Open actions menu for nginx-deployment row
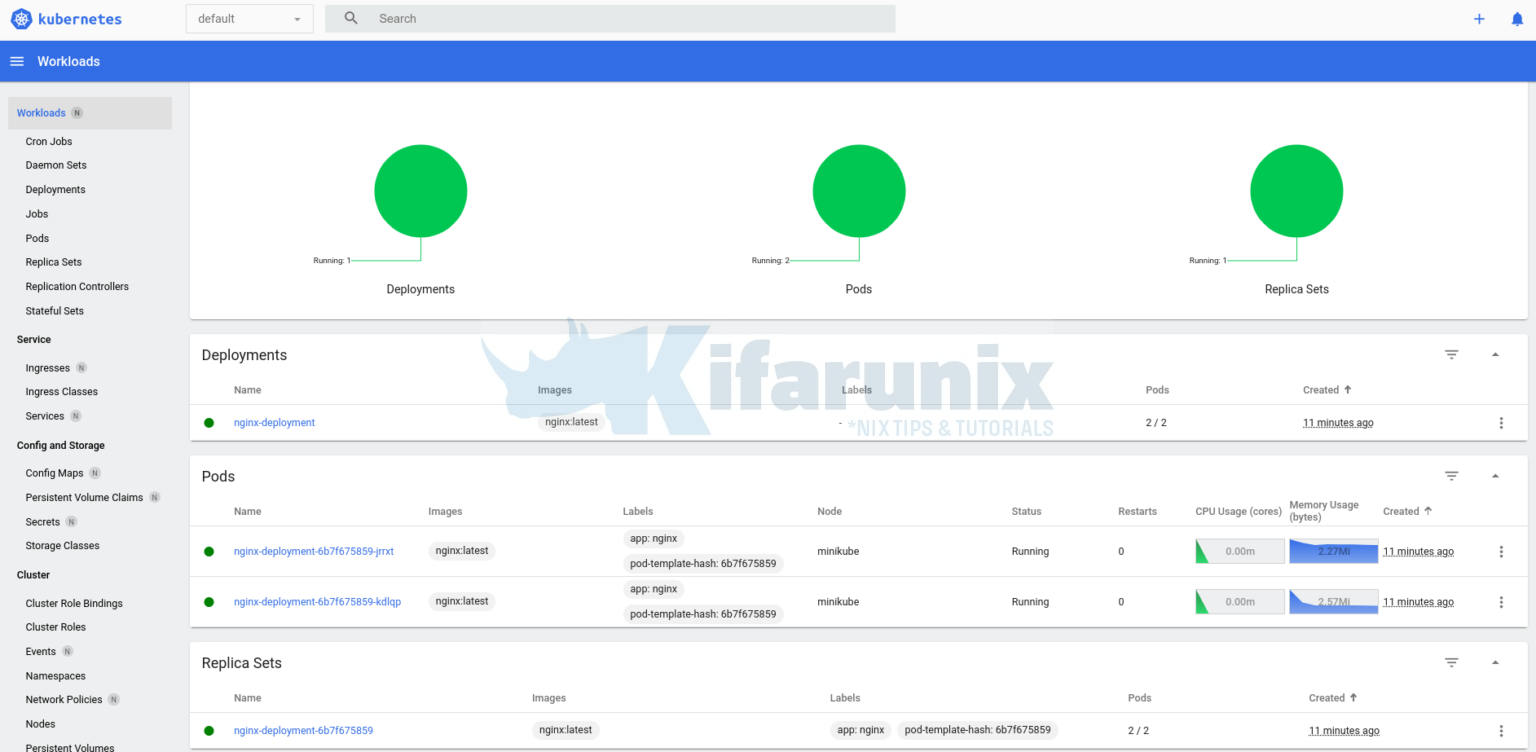Image resolution: width=1536 pixels, height=752 pixels. (1501, 423)
